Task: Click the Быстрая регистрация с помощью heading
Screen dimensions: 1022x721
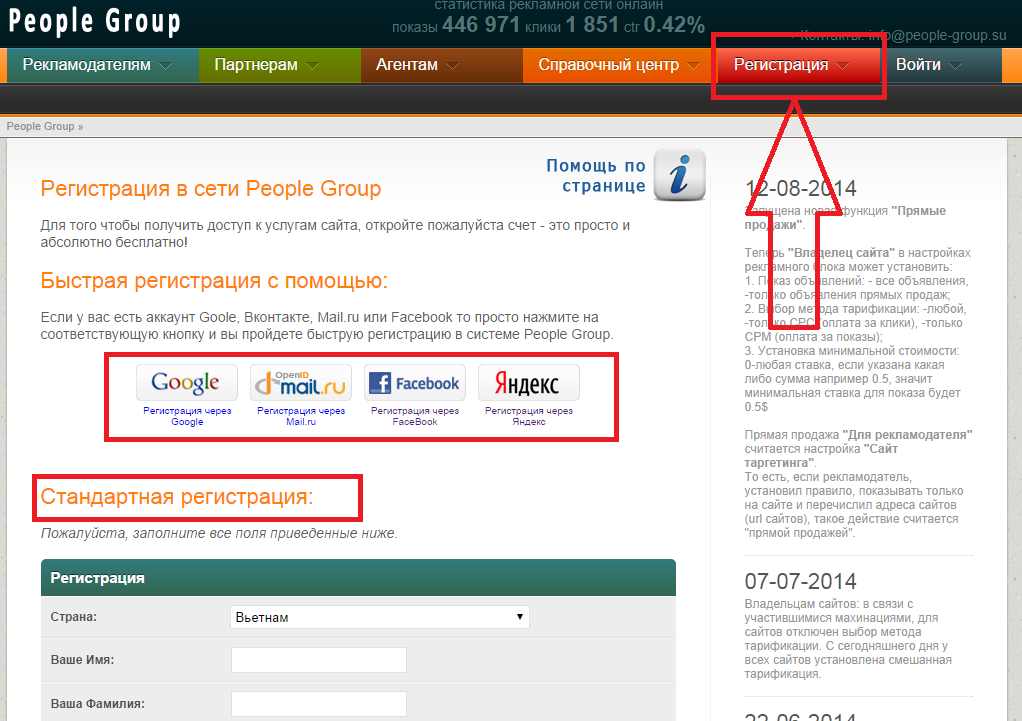Action: click(x=214, y=281)
